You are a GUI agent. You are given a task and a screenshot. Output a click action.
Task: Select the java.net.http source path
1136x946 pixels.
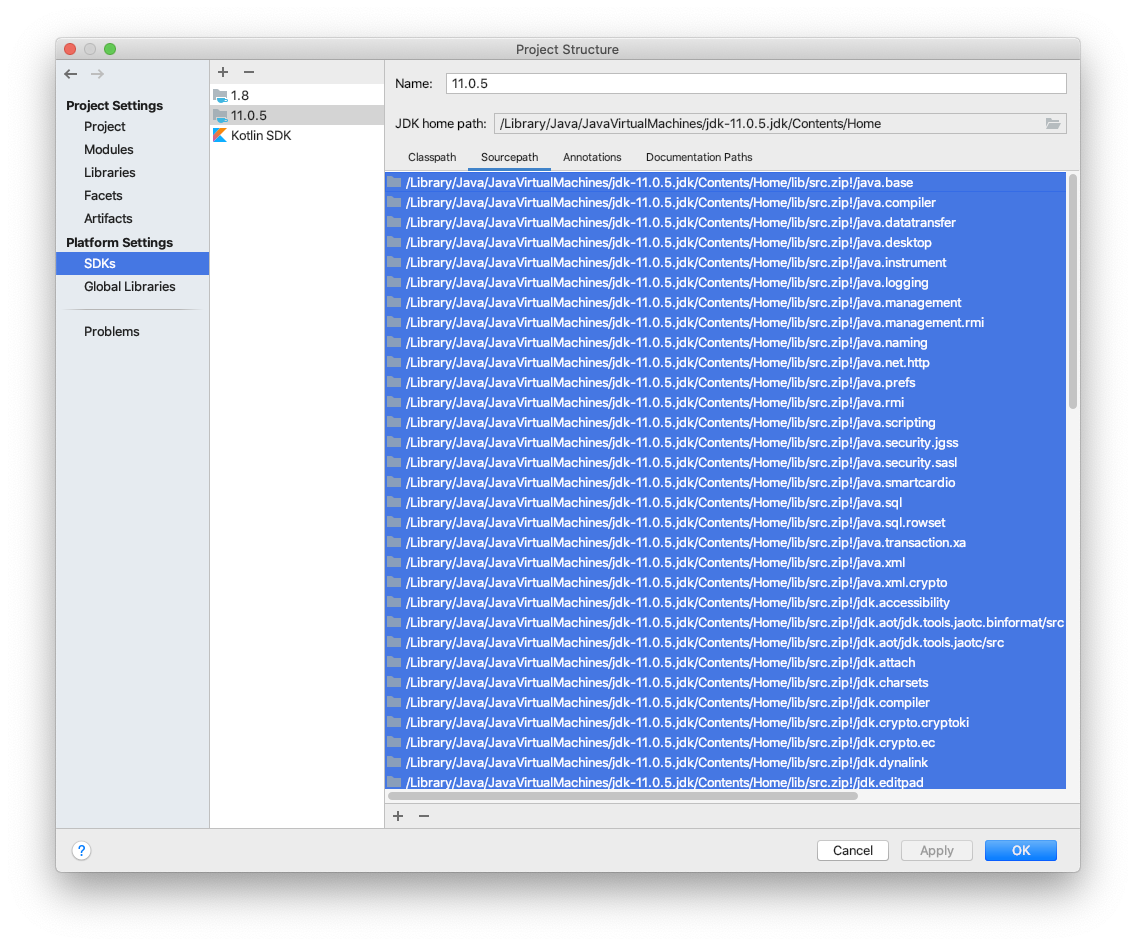coord(725,362)
